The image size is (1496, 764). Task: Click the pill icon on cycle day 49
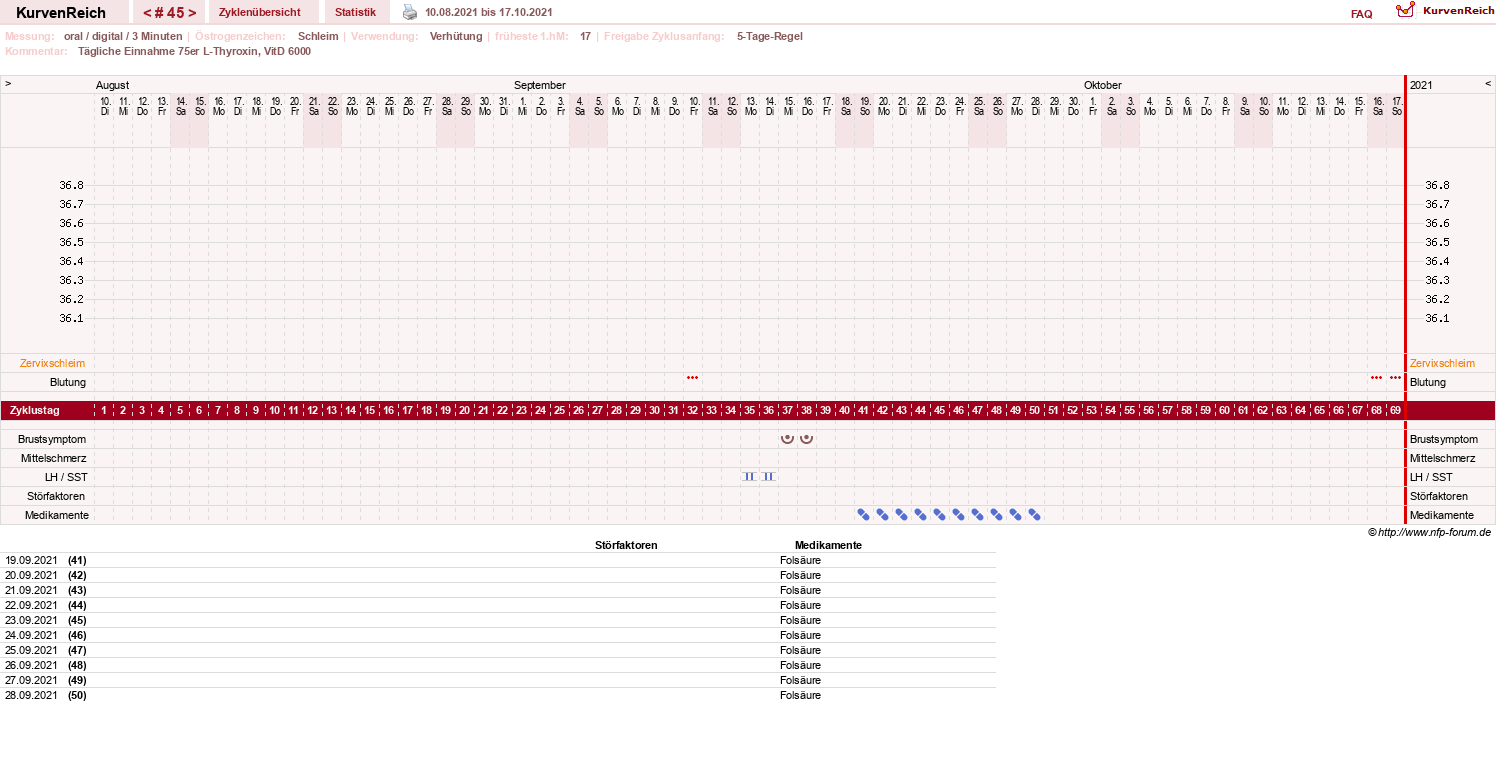(x=1015, y=514)
